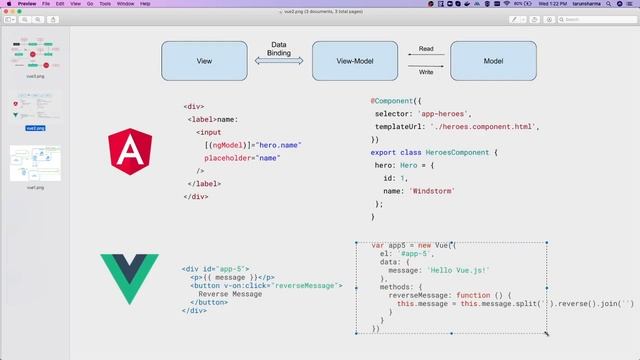
Task: Click the Angular logo
Action: point(130,151)
